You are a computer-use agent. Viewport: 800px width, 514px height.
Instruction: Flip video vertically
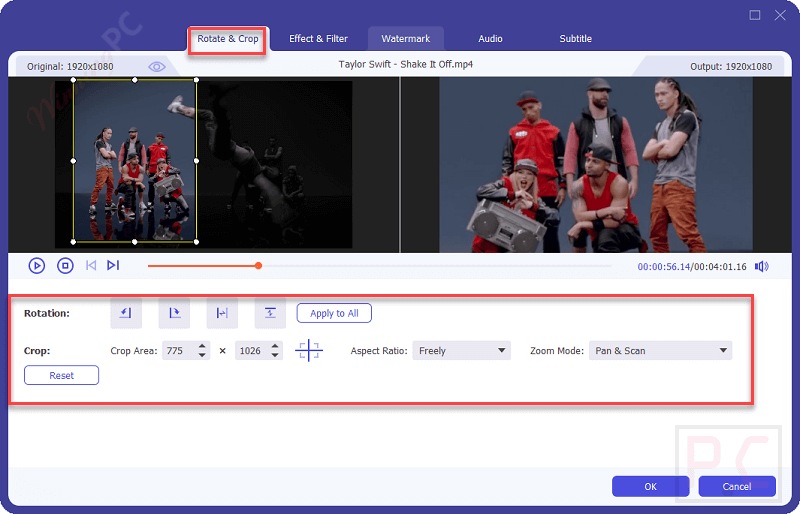[270, 313]
